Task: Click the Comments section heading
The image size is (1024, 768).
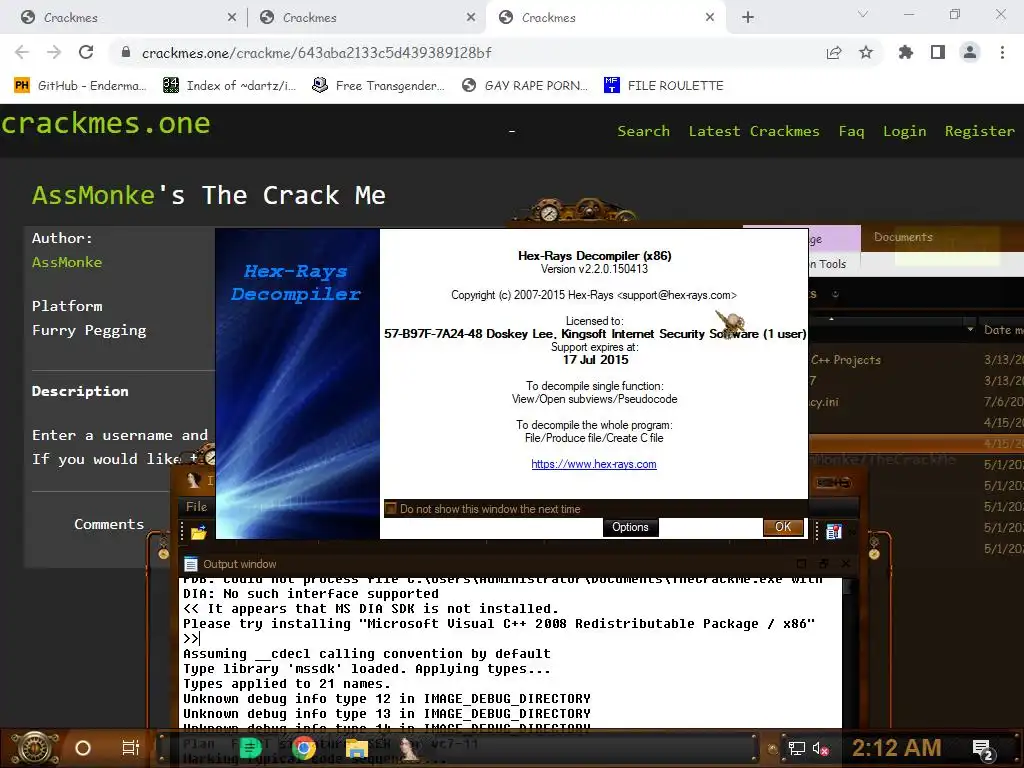Action: click(x=108, y=524)
